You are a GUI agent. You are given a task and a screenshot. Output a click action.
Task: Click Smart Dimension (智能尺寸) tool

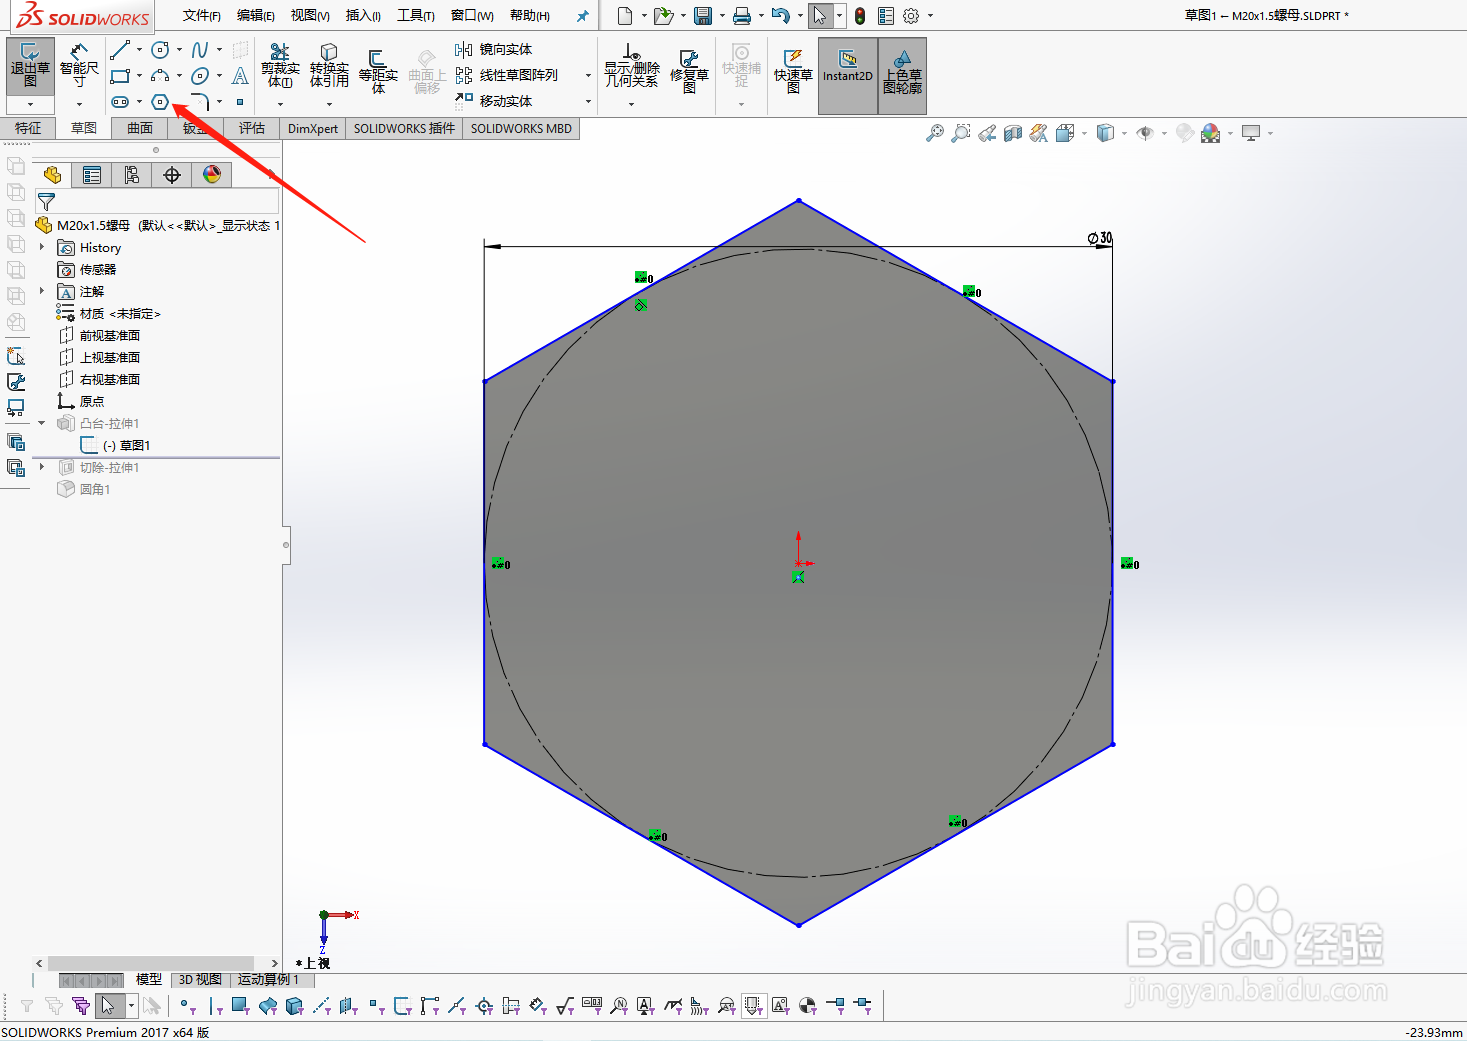tap(79, 65)
